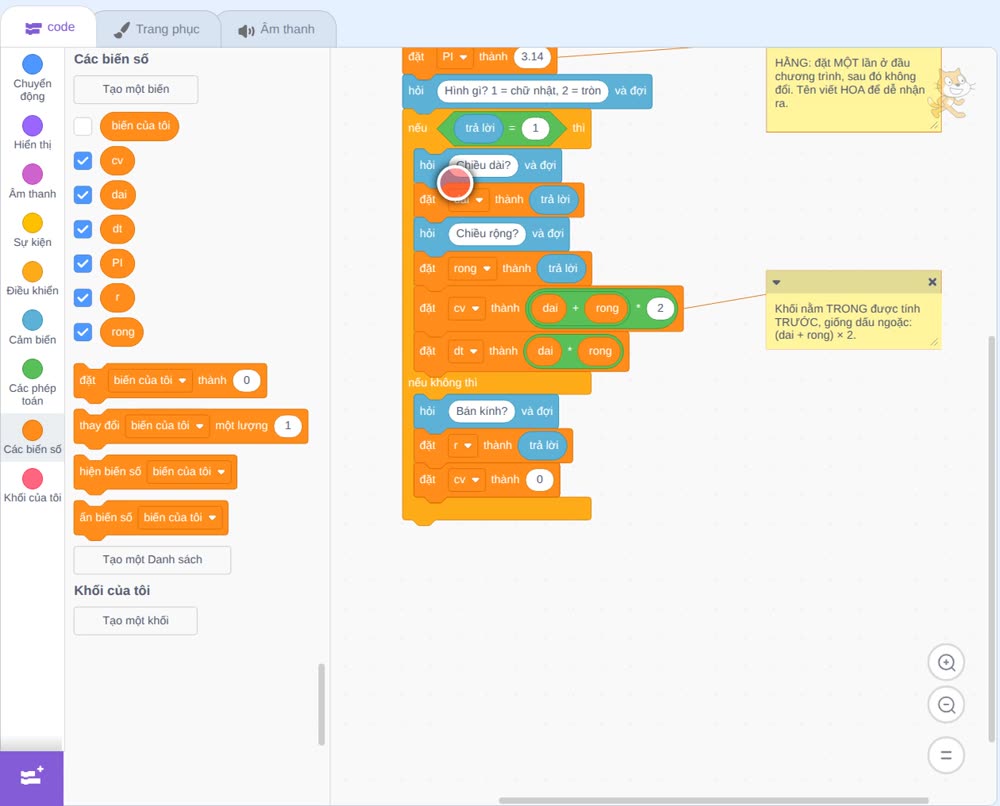Zoom out of the workspace
Screen dimensions: 1000x806
pos(946,705)
